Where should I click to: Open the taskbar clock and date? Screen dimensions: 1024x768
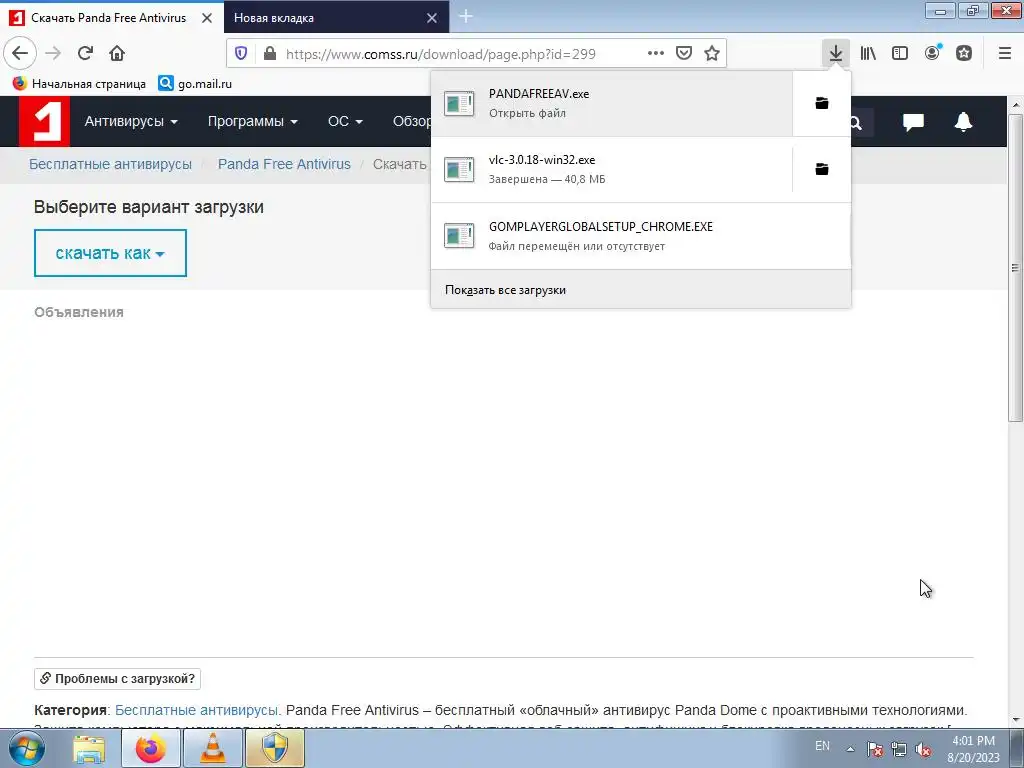pyautogui.click(x=973, y=749)
